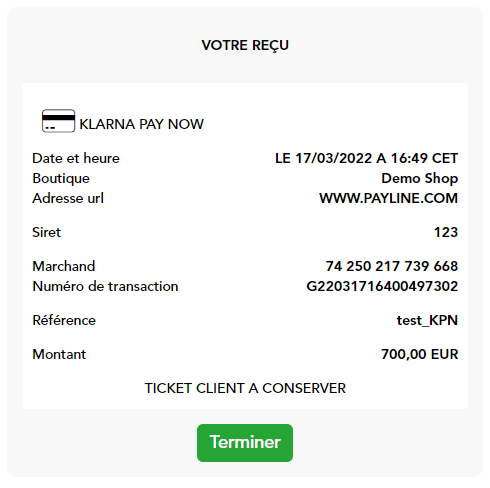Image resolution: width=490 pixels, height=488 pixels.
Task: Select the KLARNA PAY NOW label
Action: [x=141, y=124]
